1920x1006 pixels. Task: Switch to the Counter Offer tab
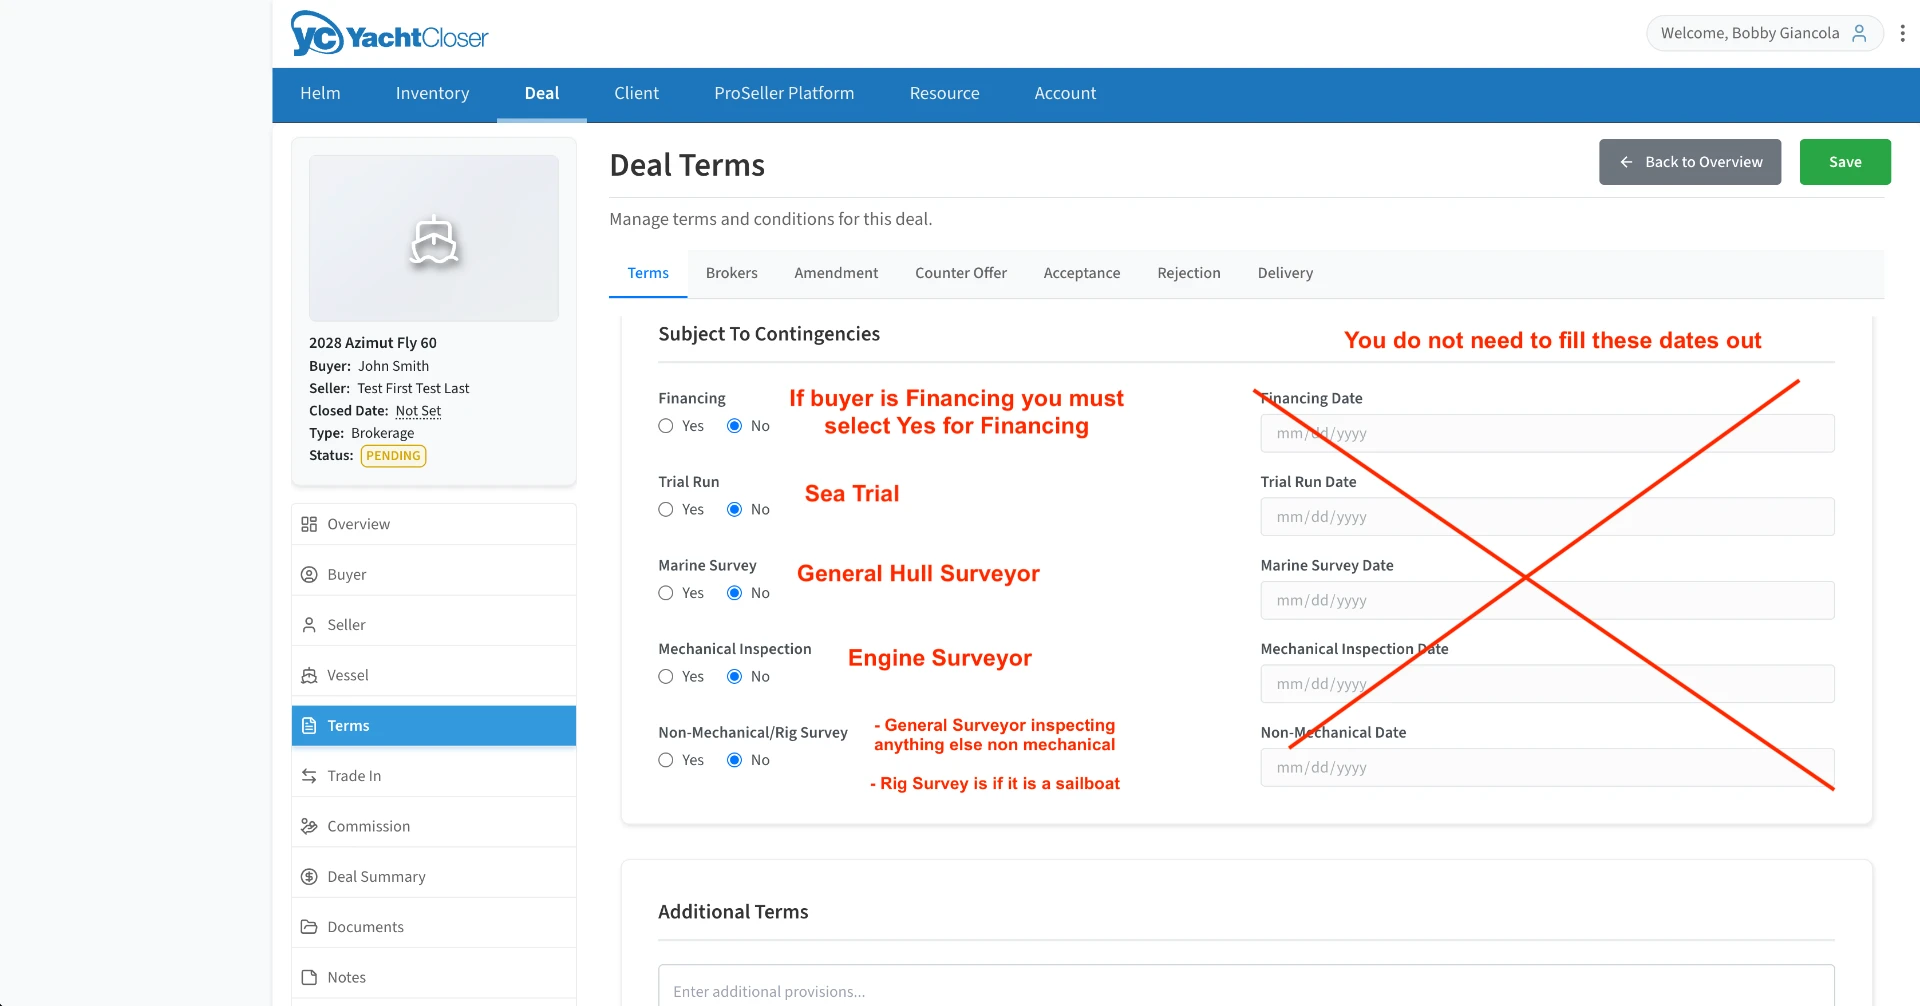961,273
